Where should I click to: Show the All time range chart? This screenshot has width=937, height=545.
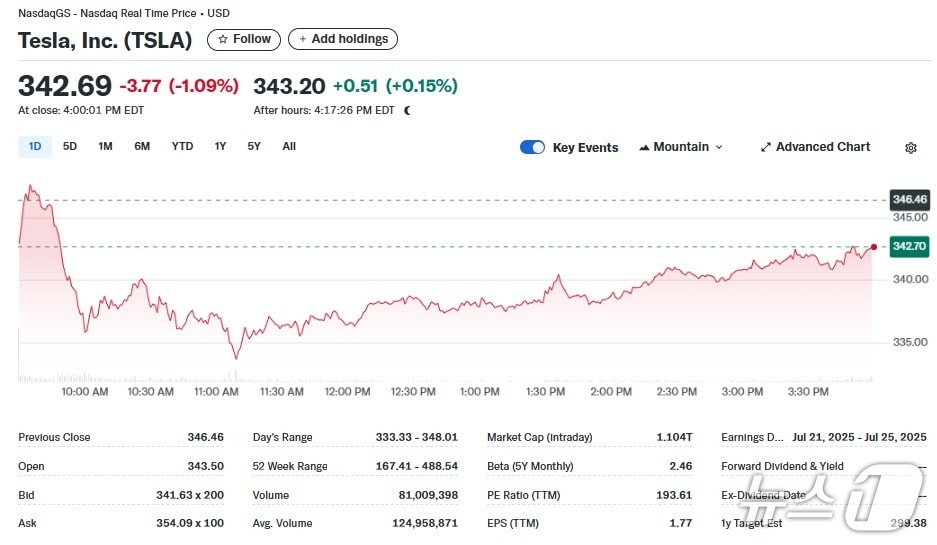pyautogui.click(x=289, y=147)
